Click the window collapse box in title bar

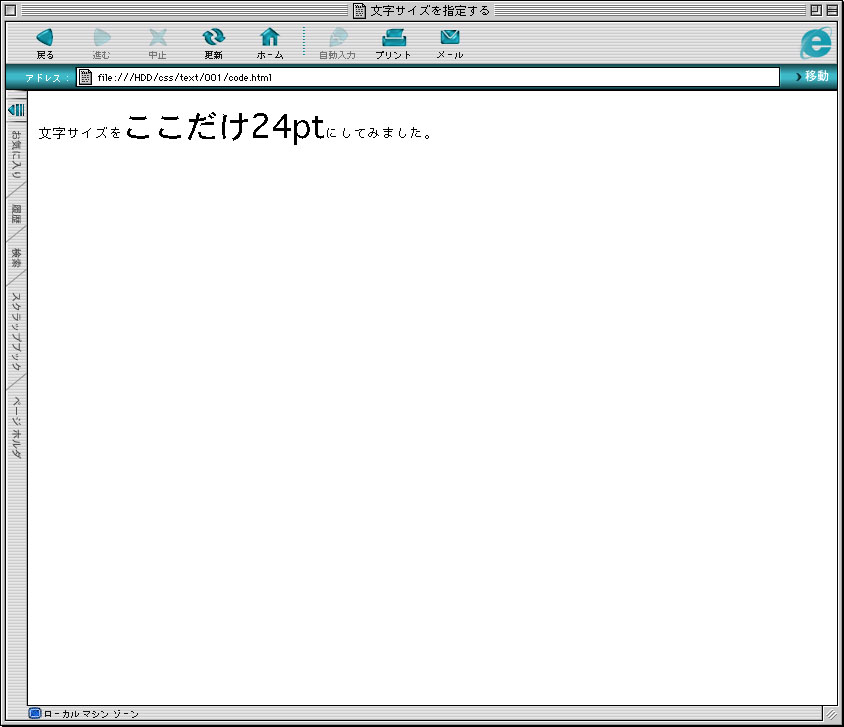[x=832, y=10]
